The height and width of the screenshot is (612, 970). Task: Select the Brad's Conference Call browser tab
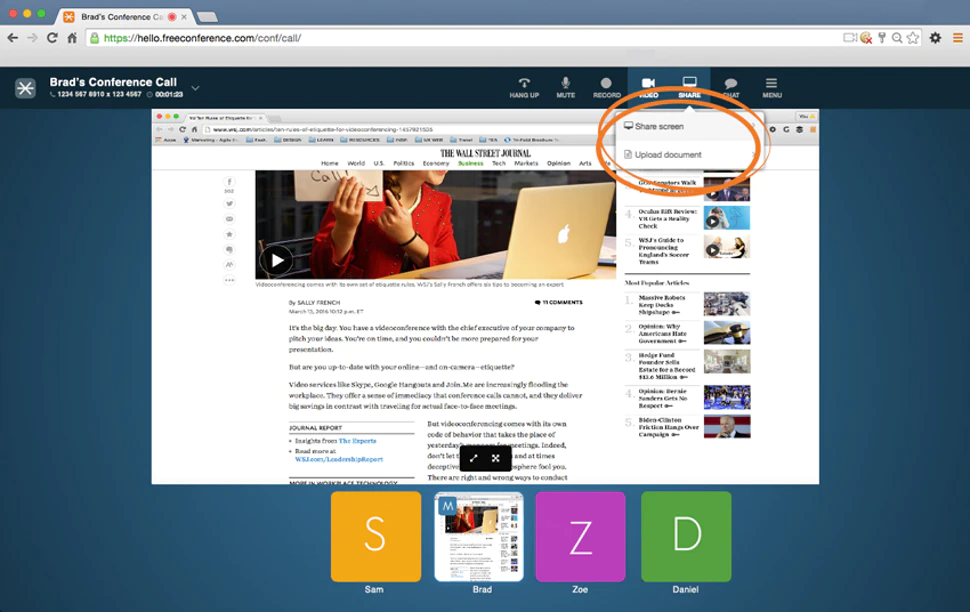point(118,16)
